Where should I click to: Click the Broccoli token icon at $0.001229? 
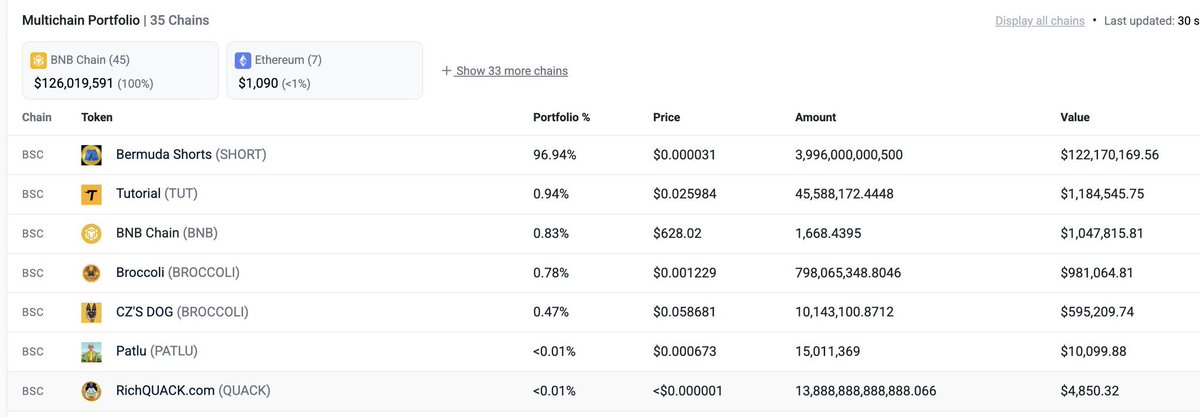(x=92, y=272)
